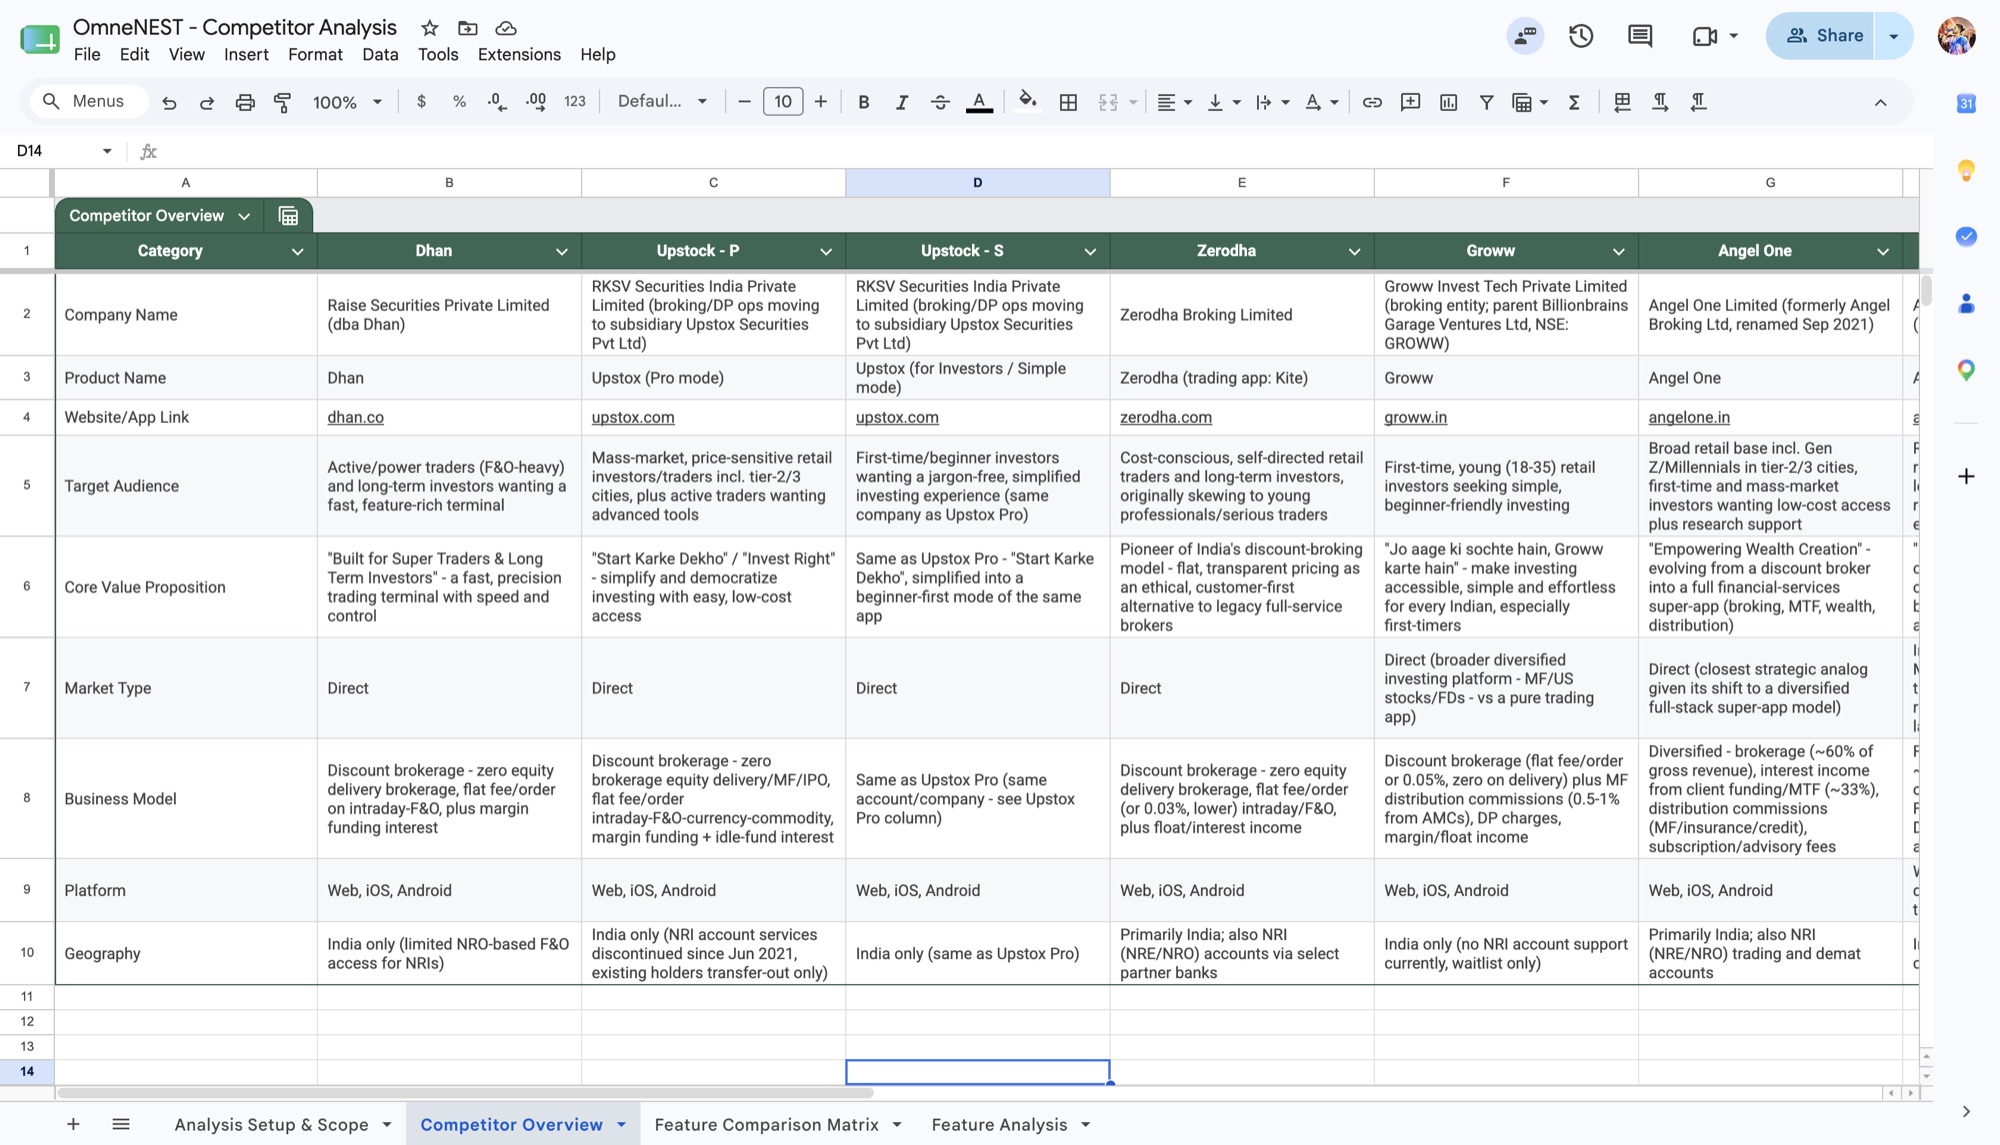Format as currency with dollar icon
Viewport: 2000px width, 1145px height.
(x=421, y=102)
